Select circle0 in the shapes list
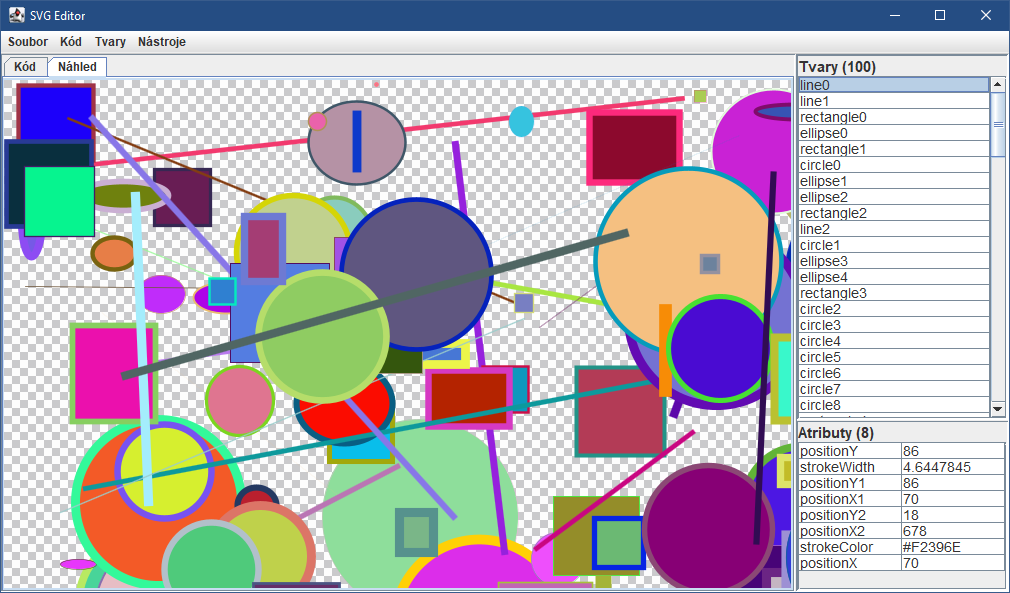1010x593 pixels. (x=893, y=165)
